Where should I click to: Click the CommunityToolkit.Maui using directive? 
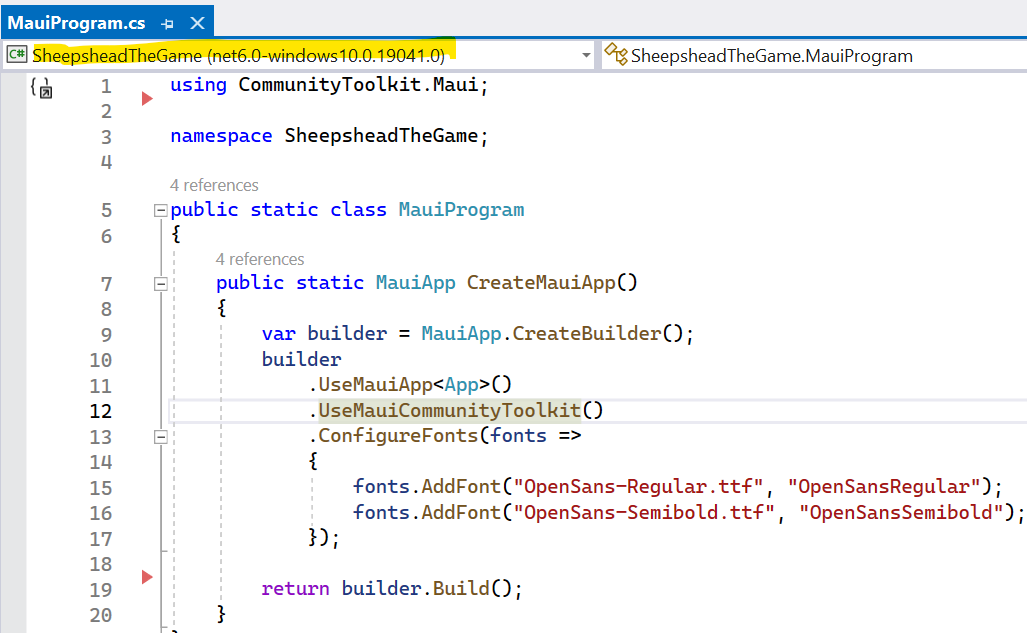click(x=358, y=85)
